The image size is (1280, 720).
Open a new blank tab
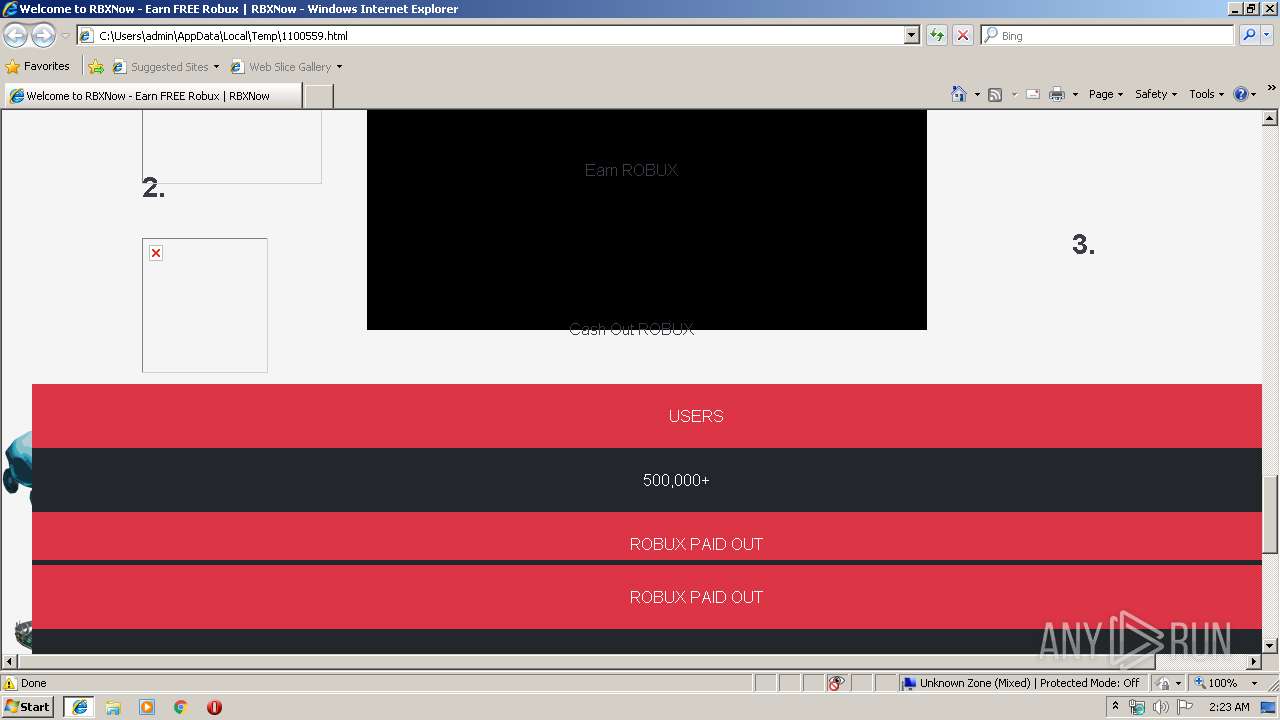(x=318, y=96)
